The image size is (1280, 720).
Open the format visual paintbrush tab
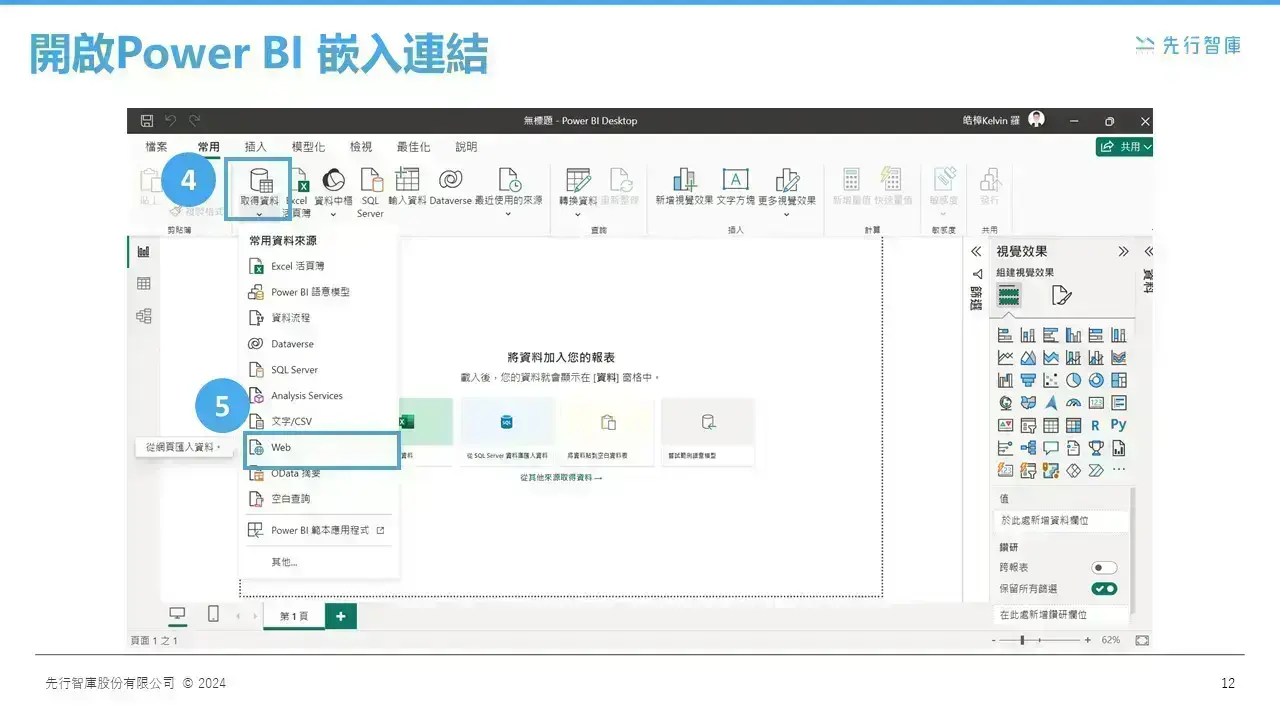pos(1061,295)
